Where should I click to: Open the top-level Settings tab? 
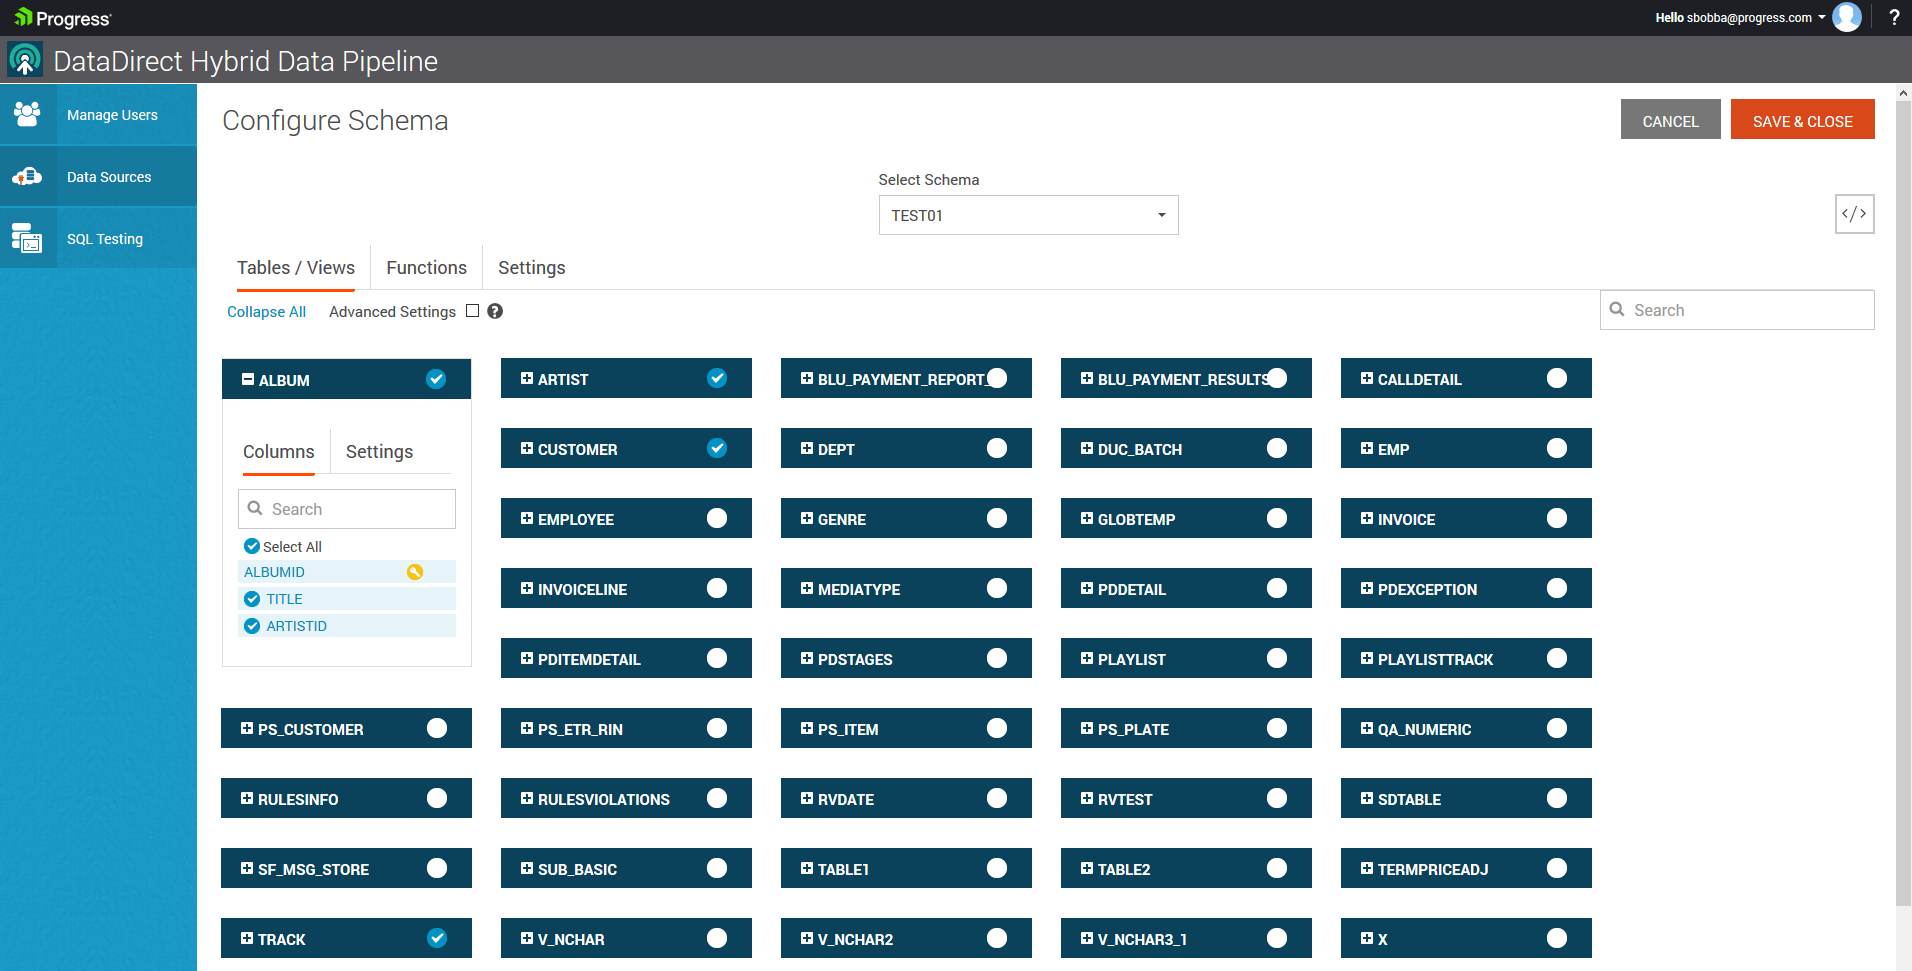532,268
